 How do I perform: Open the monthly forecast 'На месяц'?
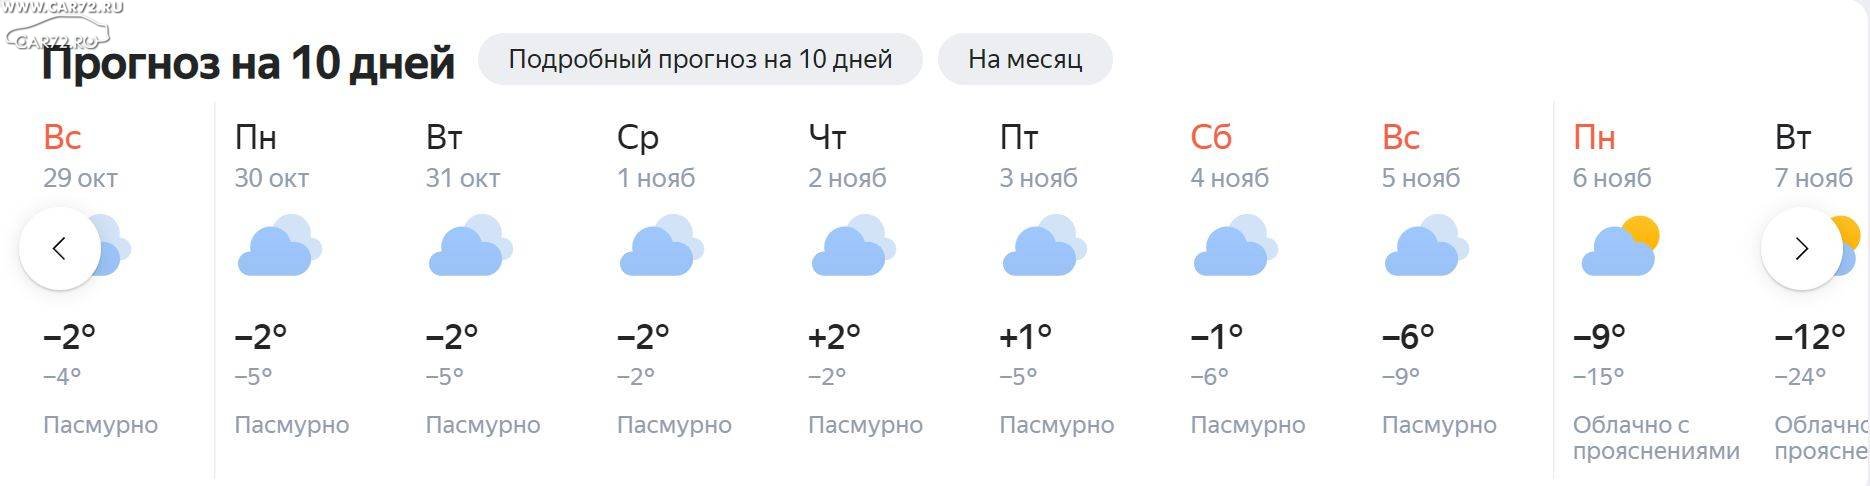click(x=1025, y=59)
